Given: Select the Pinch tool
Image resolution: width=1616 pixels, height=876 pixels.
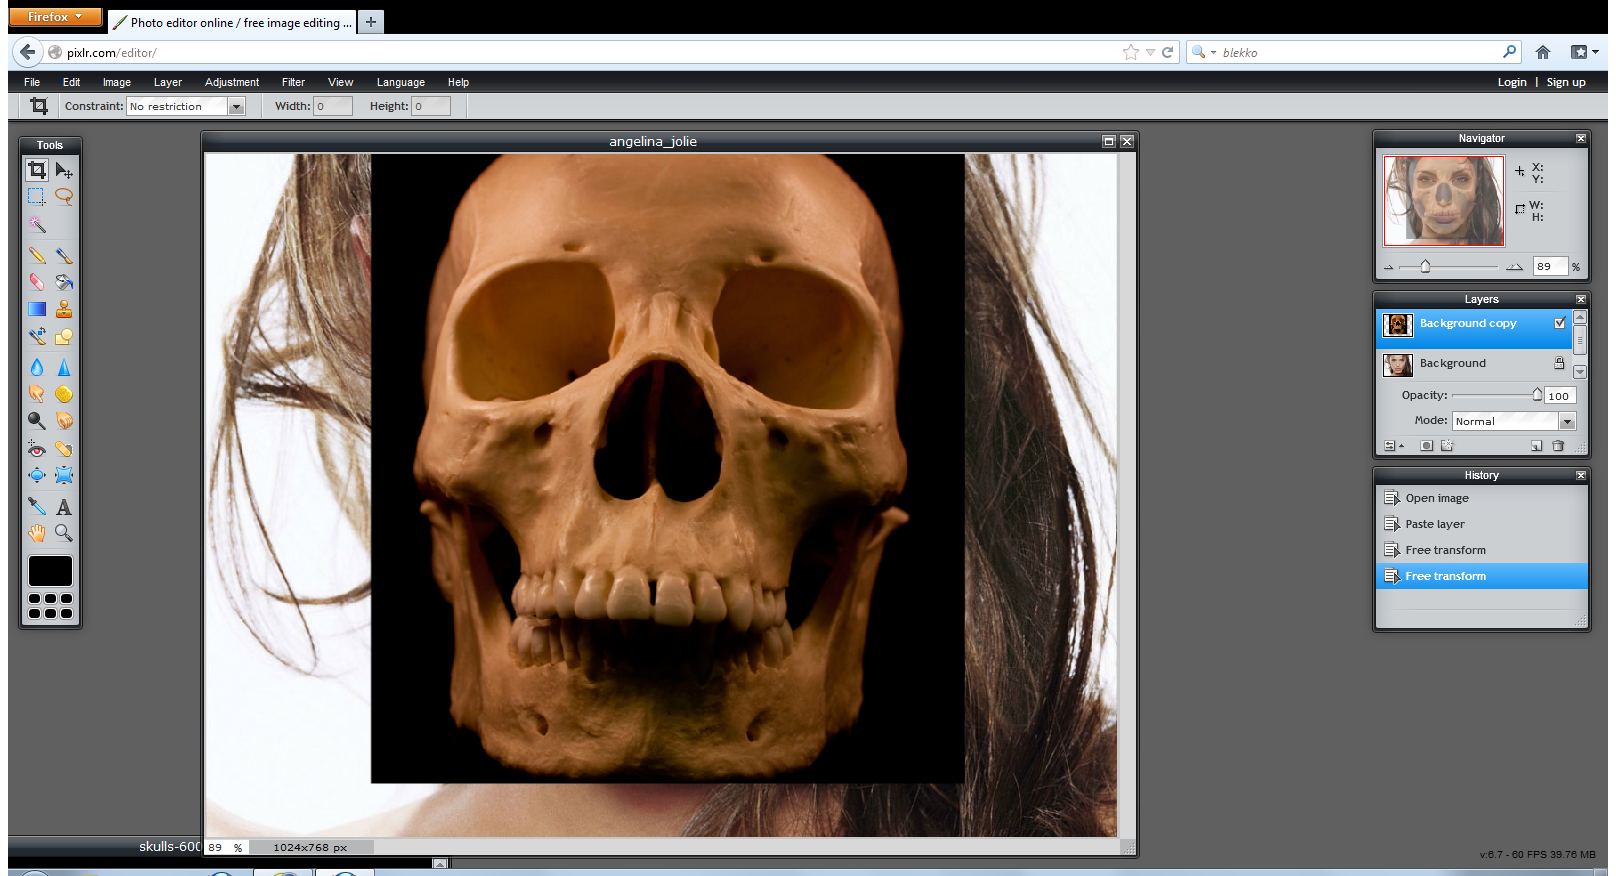Looking at the screenshot, I should point(64,475).
